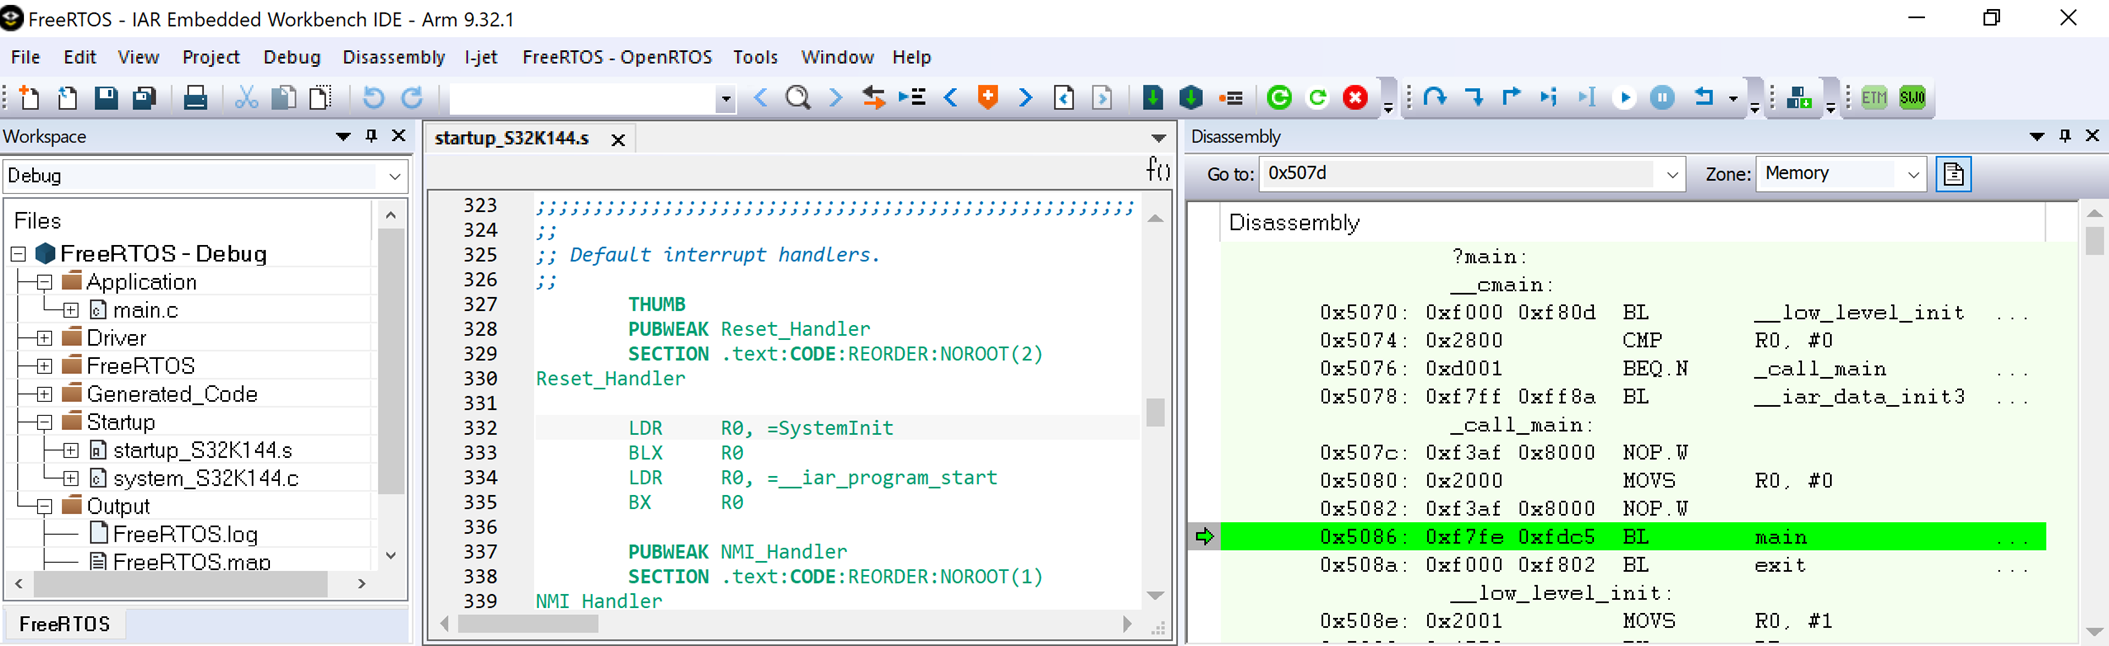
Task: Undo the last edit
Action: point(373,97)
